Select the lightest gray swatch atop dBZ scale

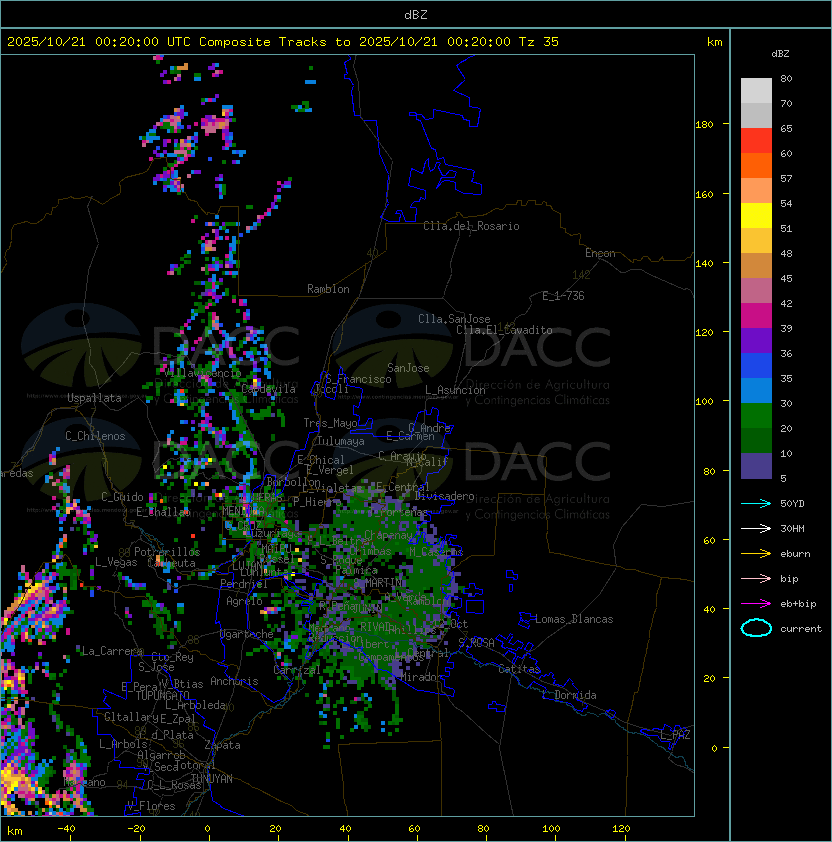756,90
